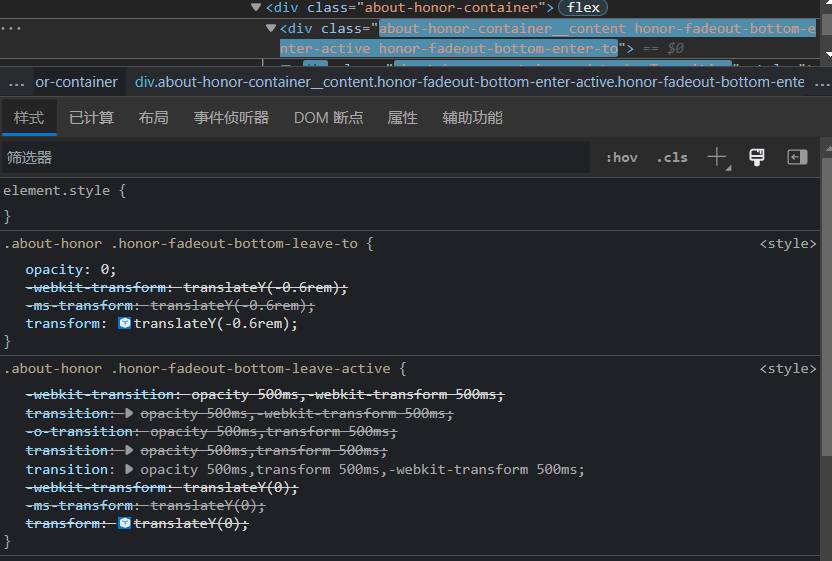832x561 pixels.
Task: Select or-container breadcrumb item
Action: [x=76, y=82]
